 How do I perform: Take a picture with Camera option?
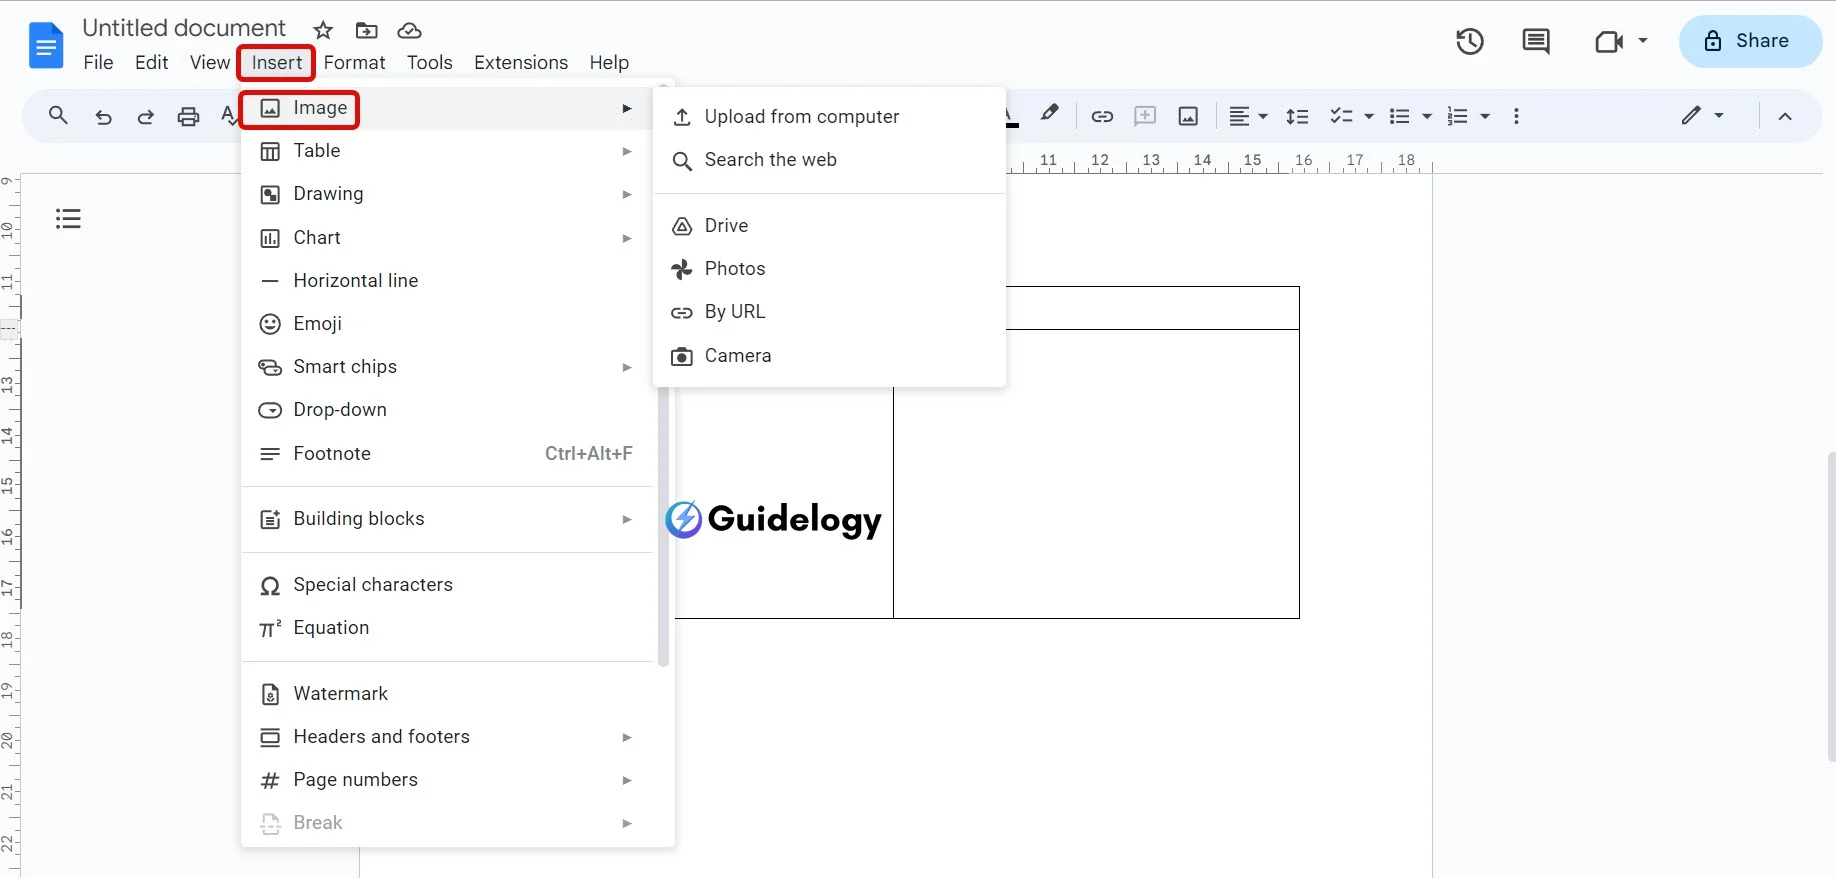(x=829, y=356)
